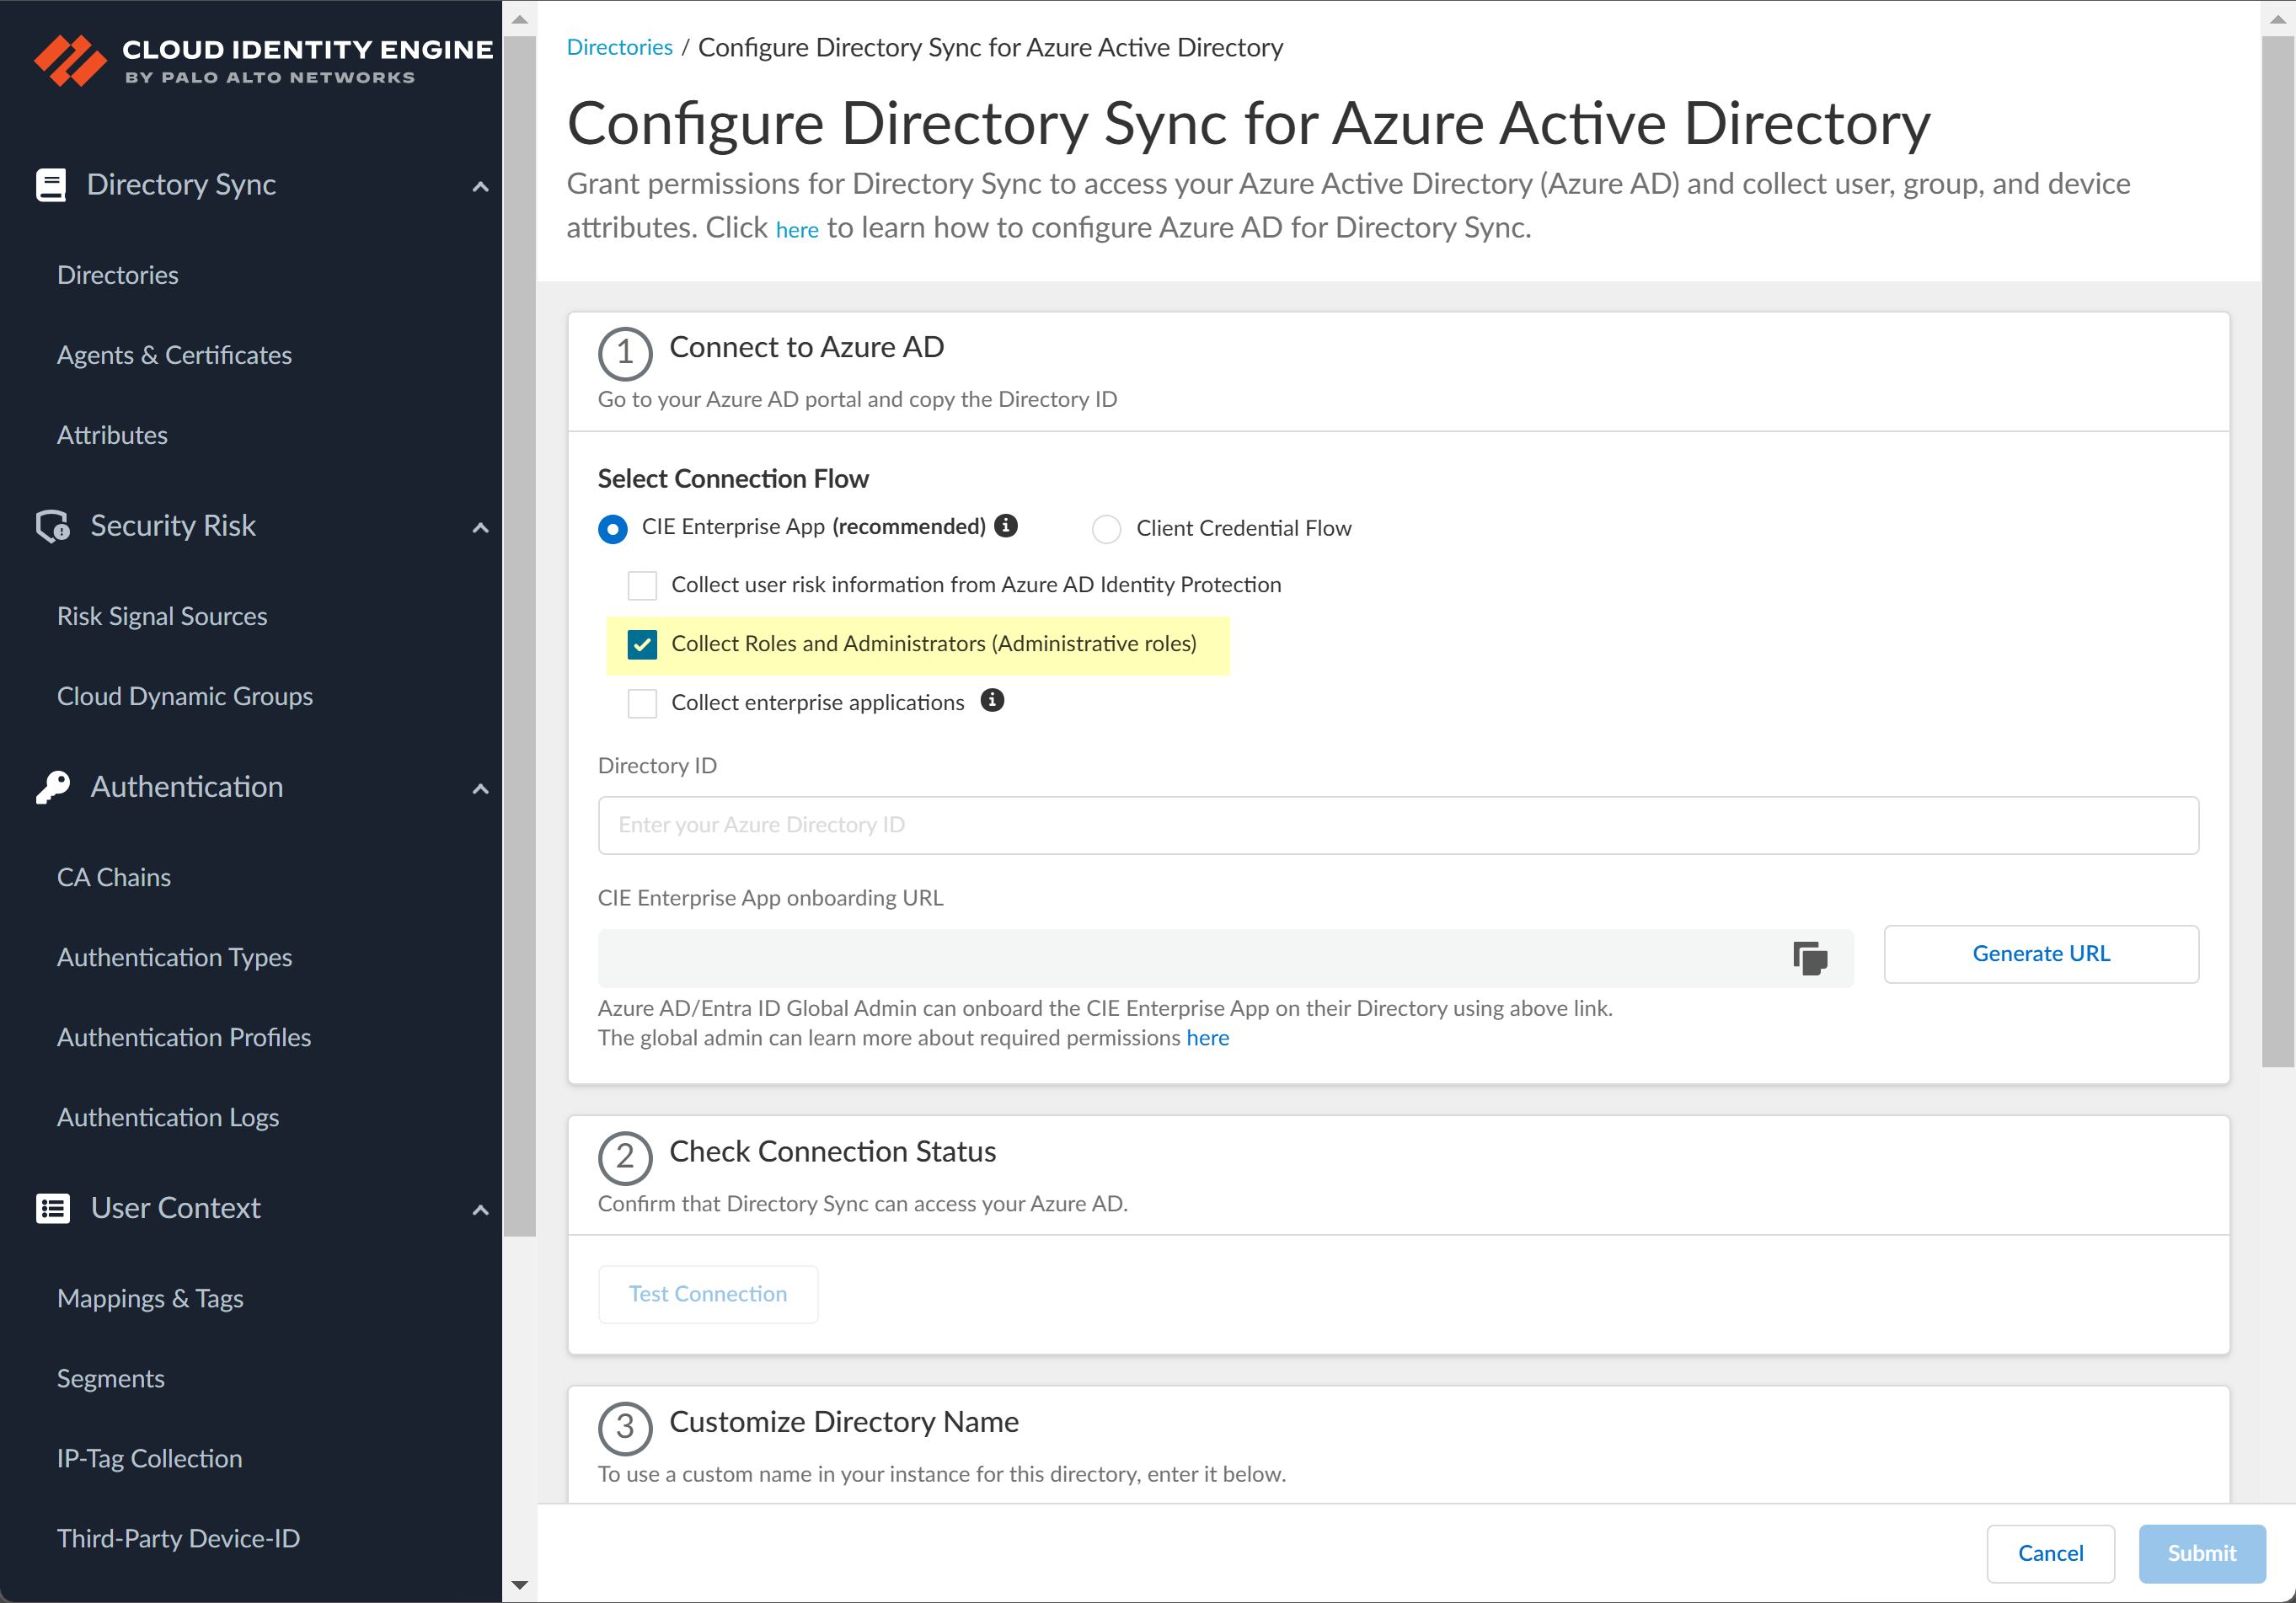Screen dimensions: 2296x1603
Task: Click info icon next to CIE Enterprise App
Action: coord(1007,526)
